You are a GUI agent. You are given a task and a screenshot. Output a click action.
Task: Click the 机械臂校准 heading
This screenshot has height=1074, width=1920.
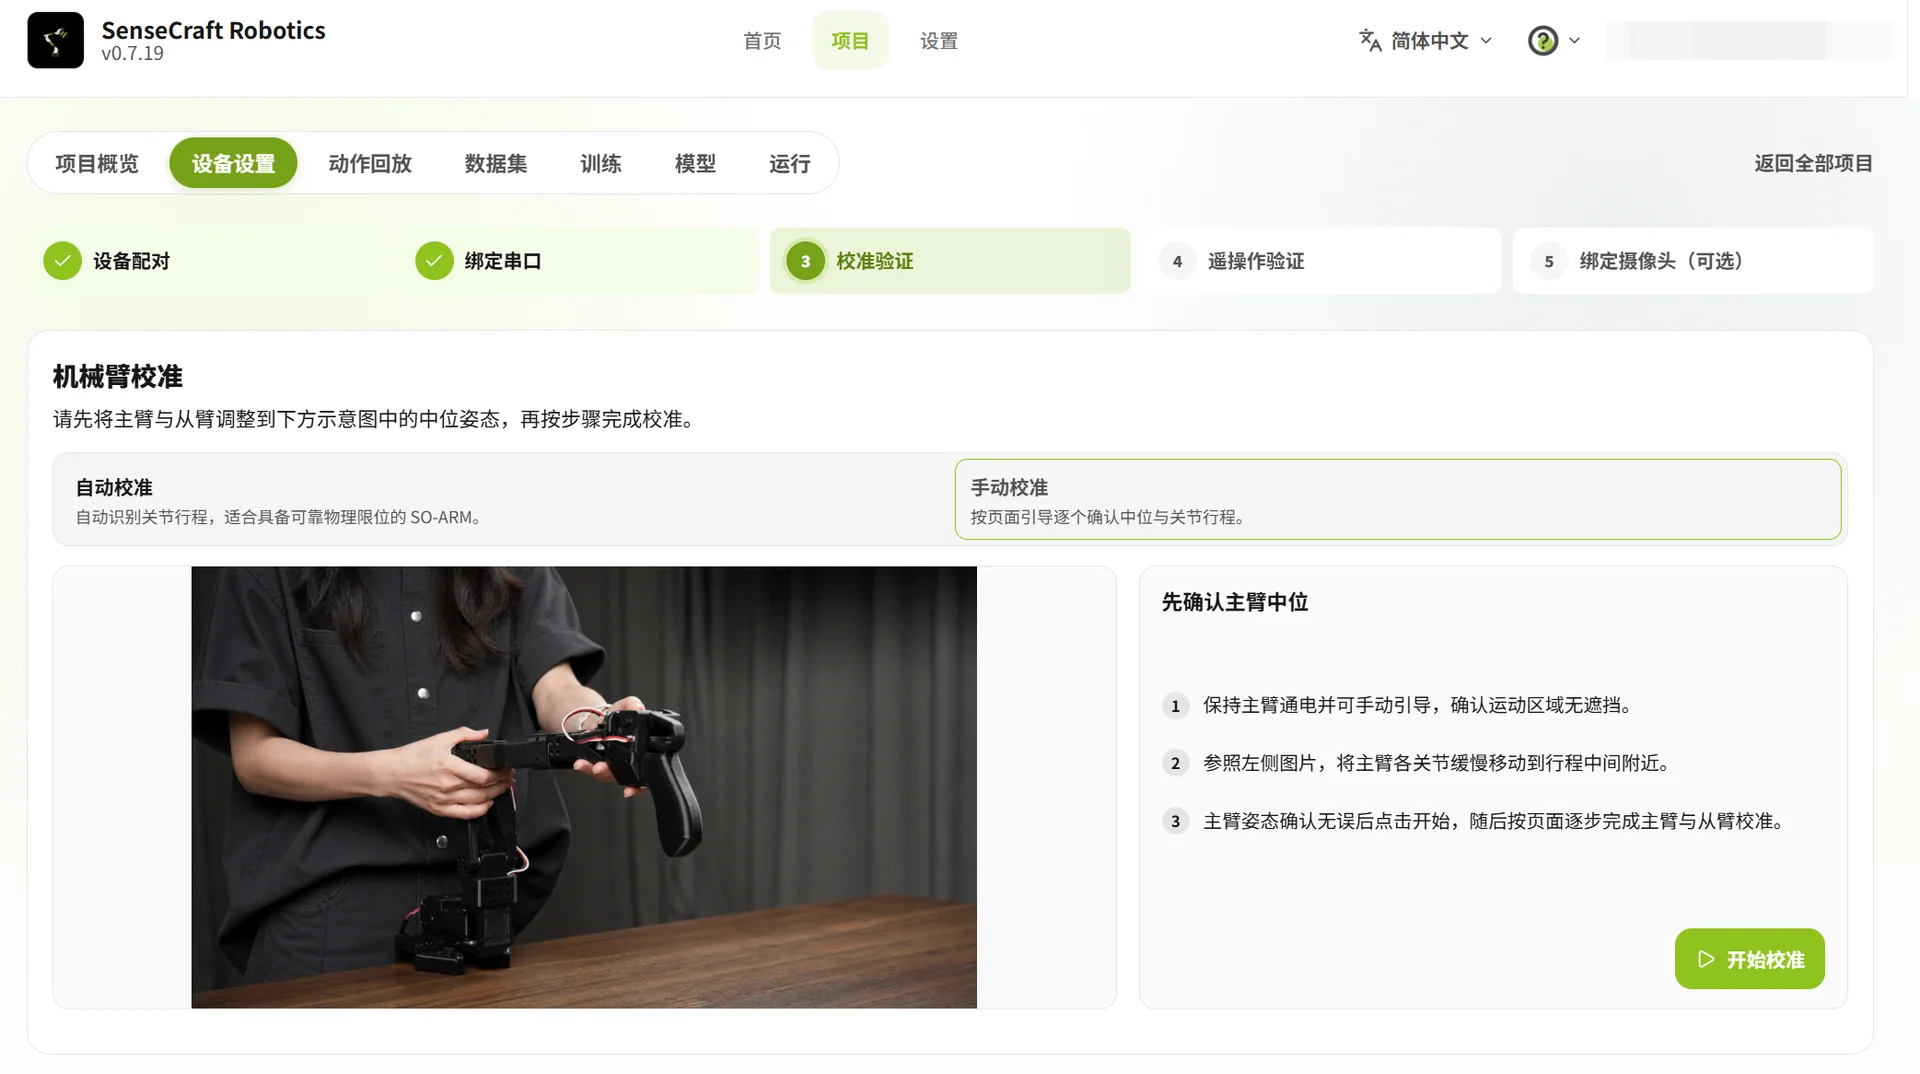[x=118, y=377]
